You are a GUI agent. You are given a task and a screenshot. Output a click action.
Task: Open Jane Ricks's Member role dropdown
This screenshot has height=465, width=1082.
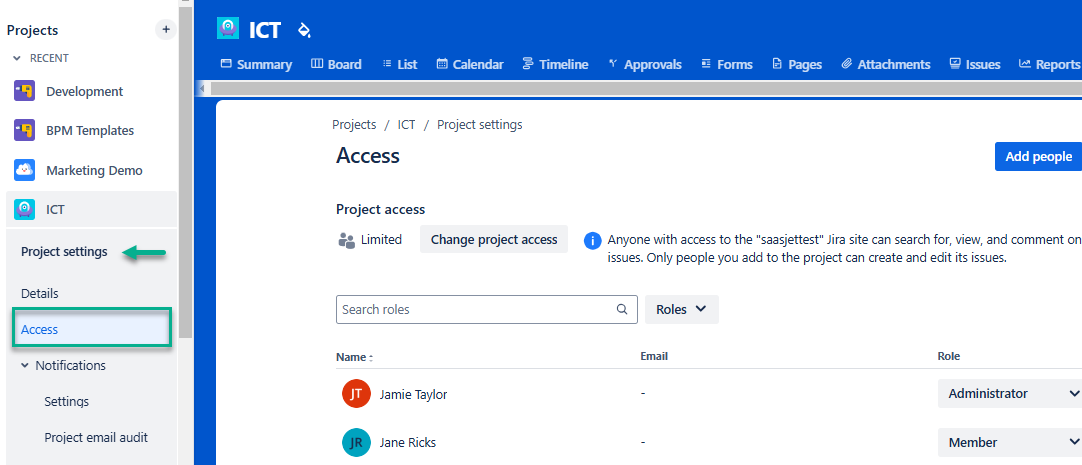coord(1010,442)
